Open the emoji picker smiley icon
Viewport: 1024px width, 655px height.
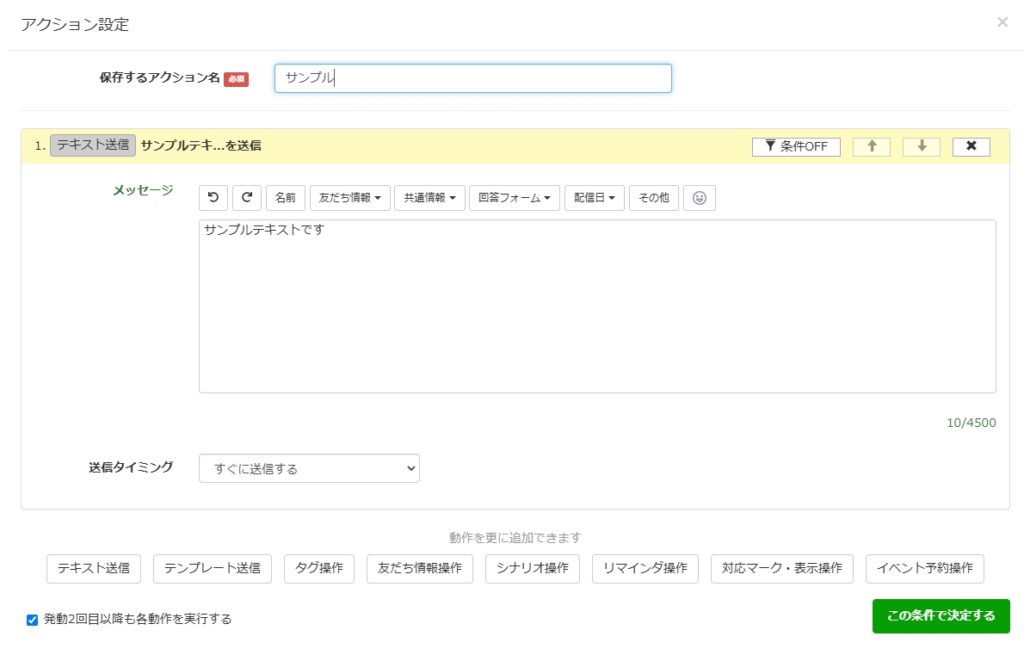tap(699, 198)
